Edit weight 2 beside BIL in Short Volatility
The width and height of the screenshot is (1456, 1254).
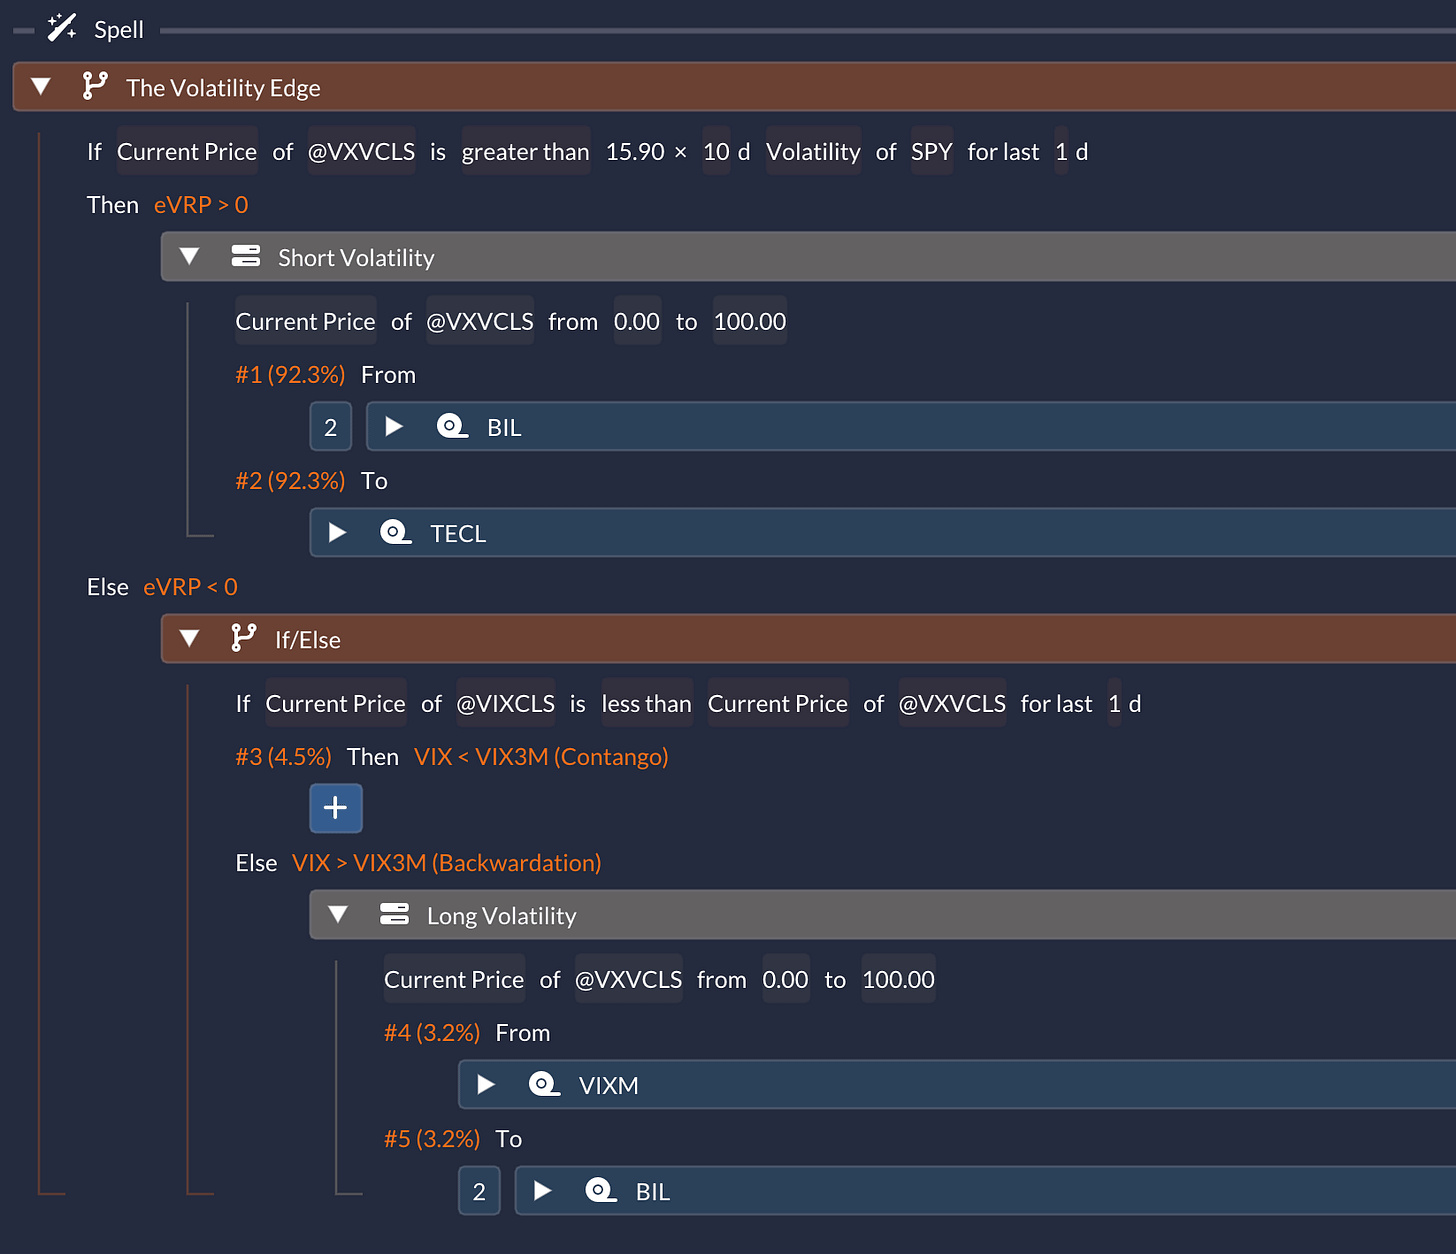coord(331,427)
